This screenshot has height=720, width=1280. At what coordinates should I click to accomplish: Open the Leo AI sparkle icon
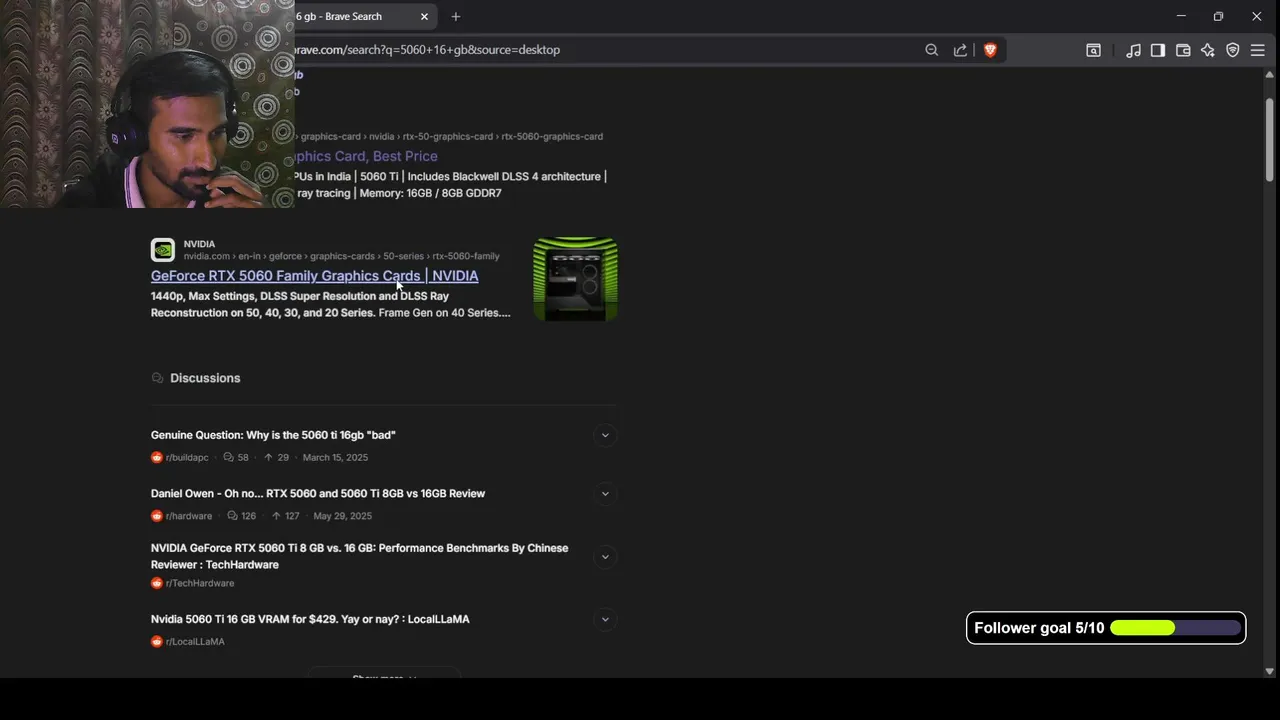tap(1208, 50)
